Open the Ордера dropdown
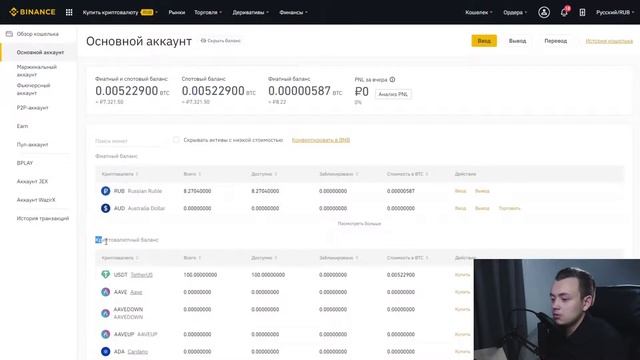Screen dimensions: 640x360 coord(515,12)
